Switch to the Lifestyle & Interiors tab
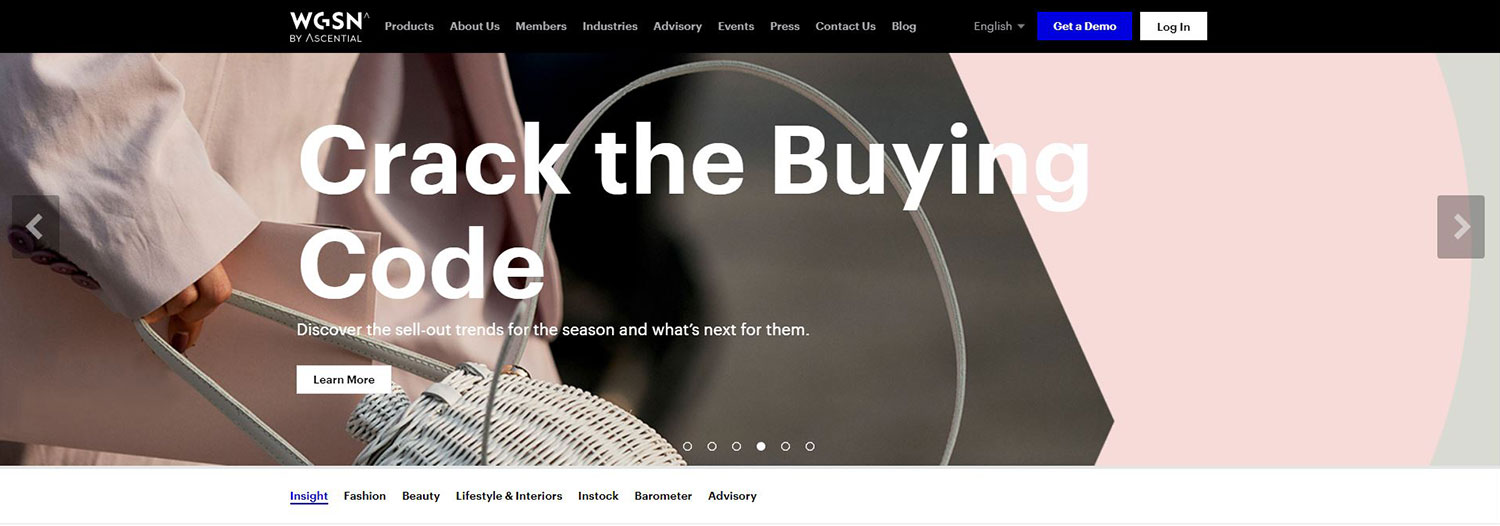This screenshot has height=526, width=1500. coord(509,496)
